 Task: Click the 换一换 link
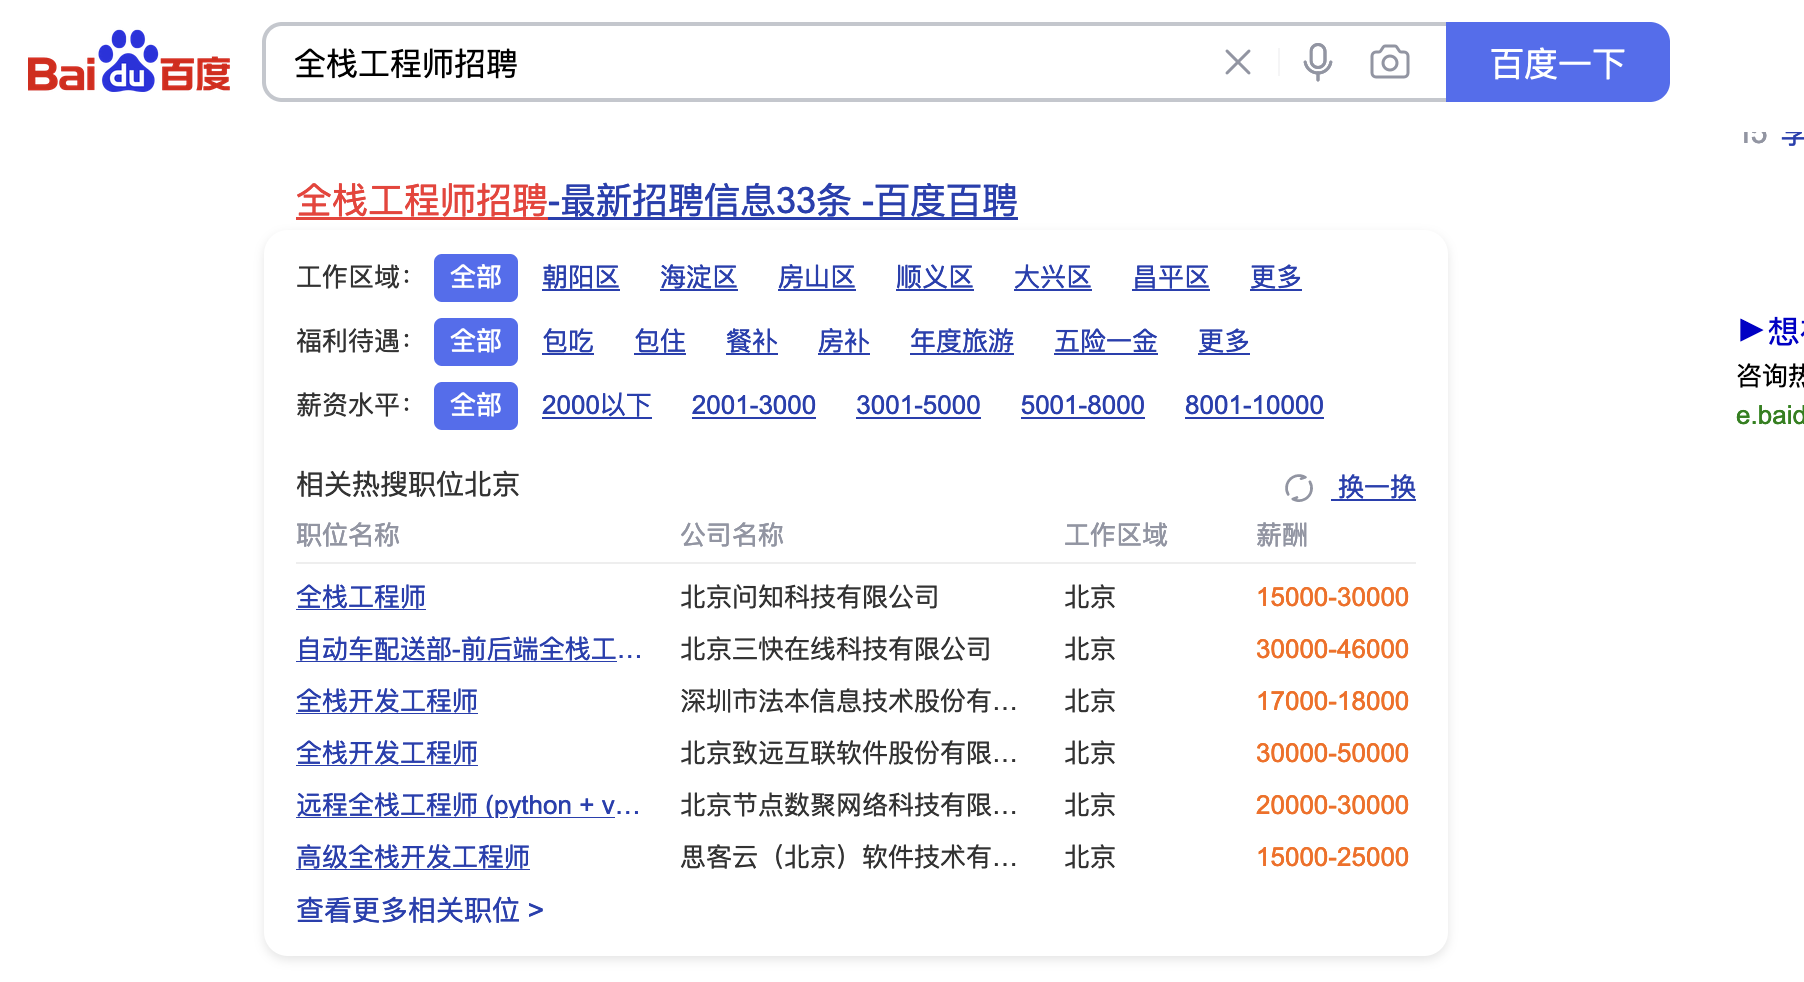pyautogui.click(x=1376, y=488)
